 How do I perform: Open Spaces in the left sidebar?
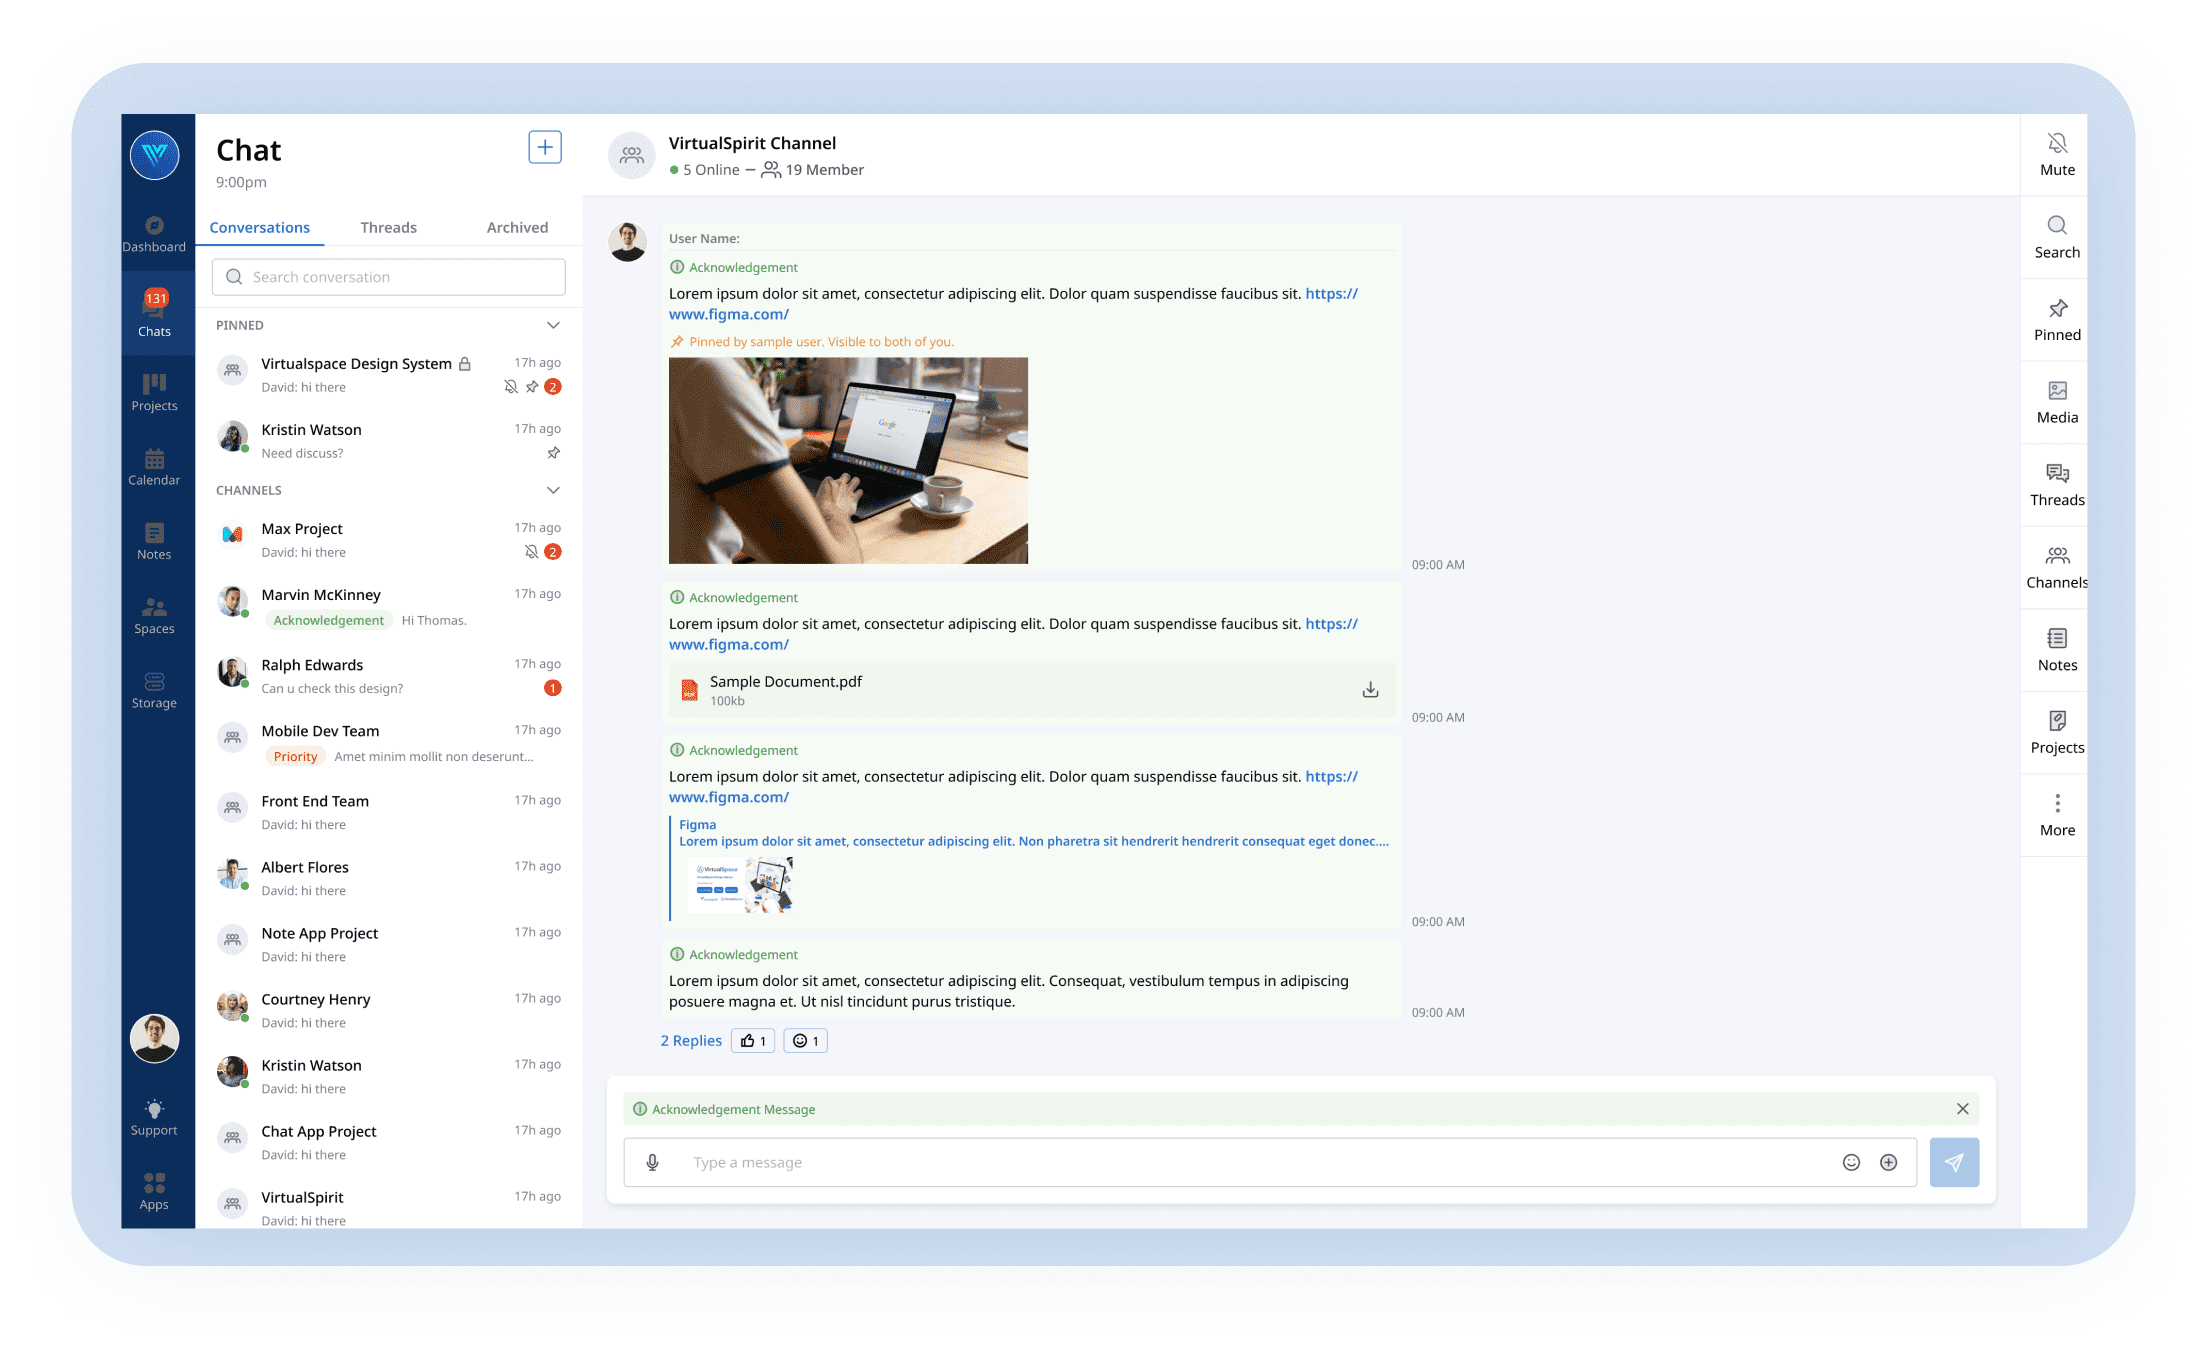pyautogui.click(x=154, y=616)
